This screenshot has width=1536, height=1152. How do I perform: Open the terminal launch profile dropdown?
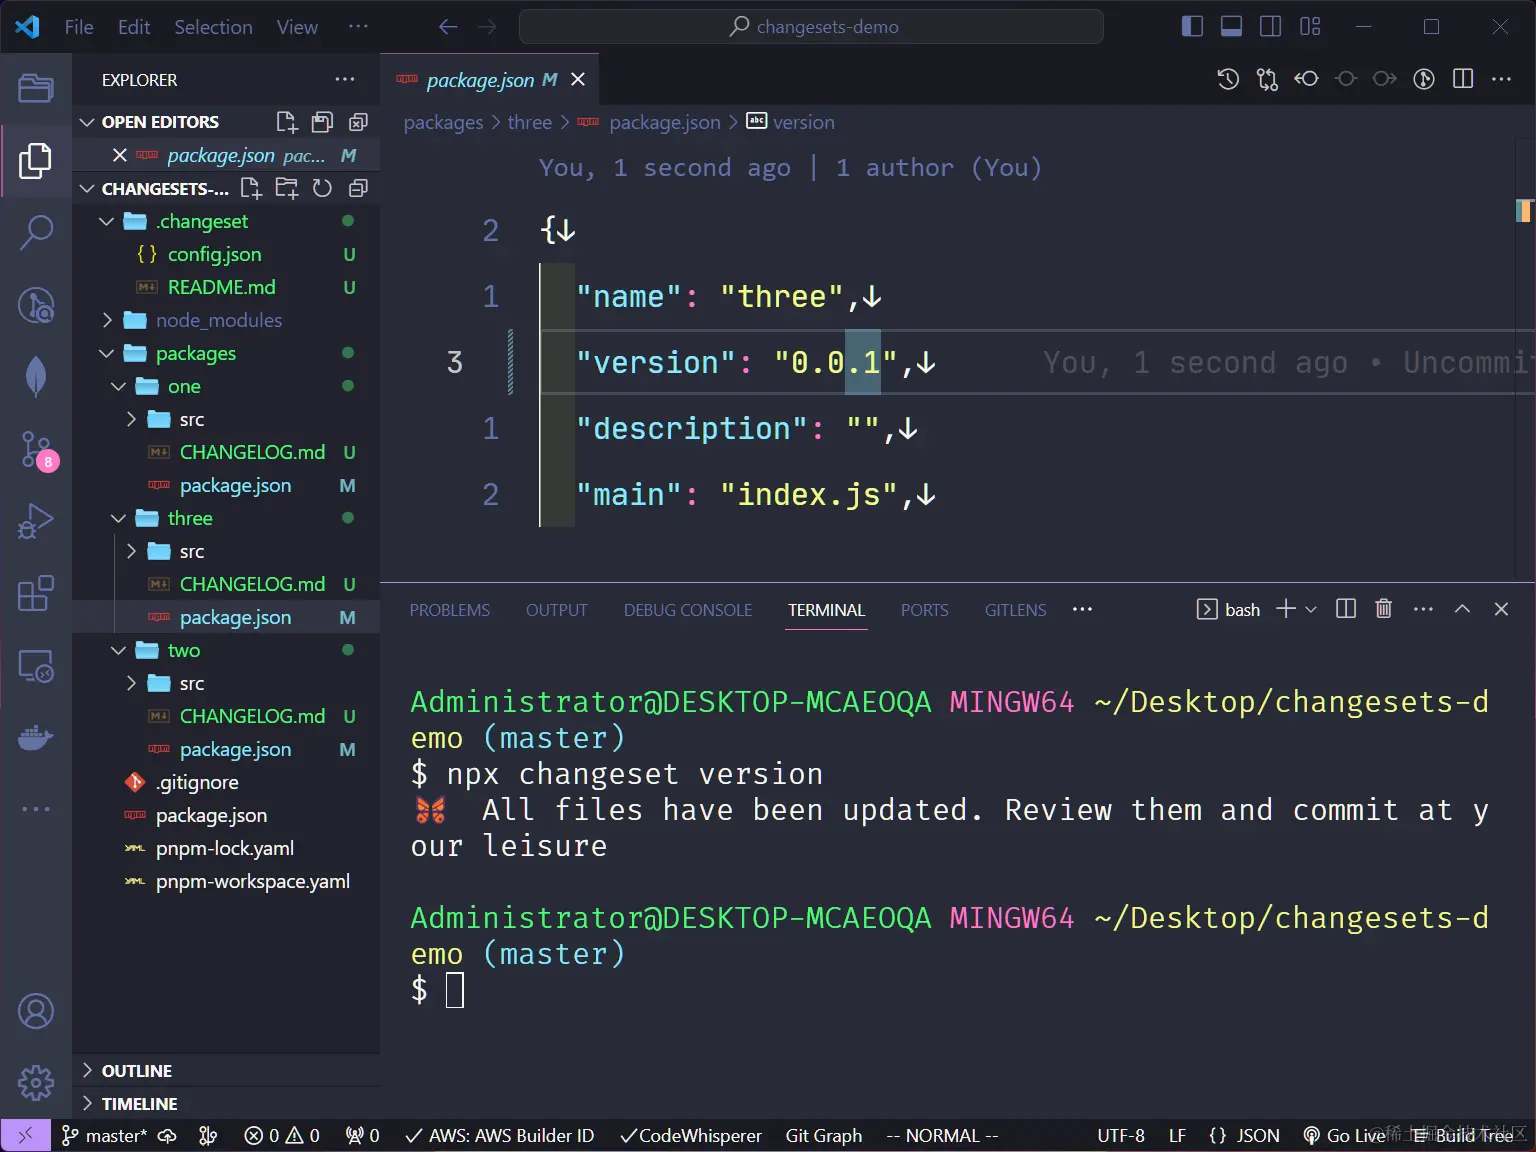click(x=1311, y=609)
